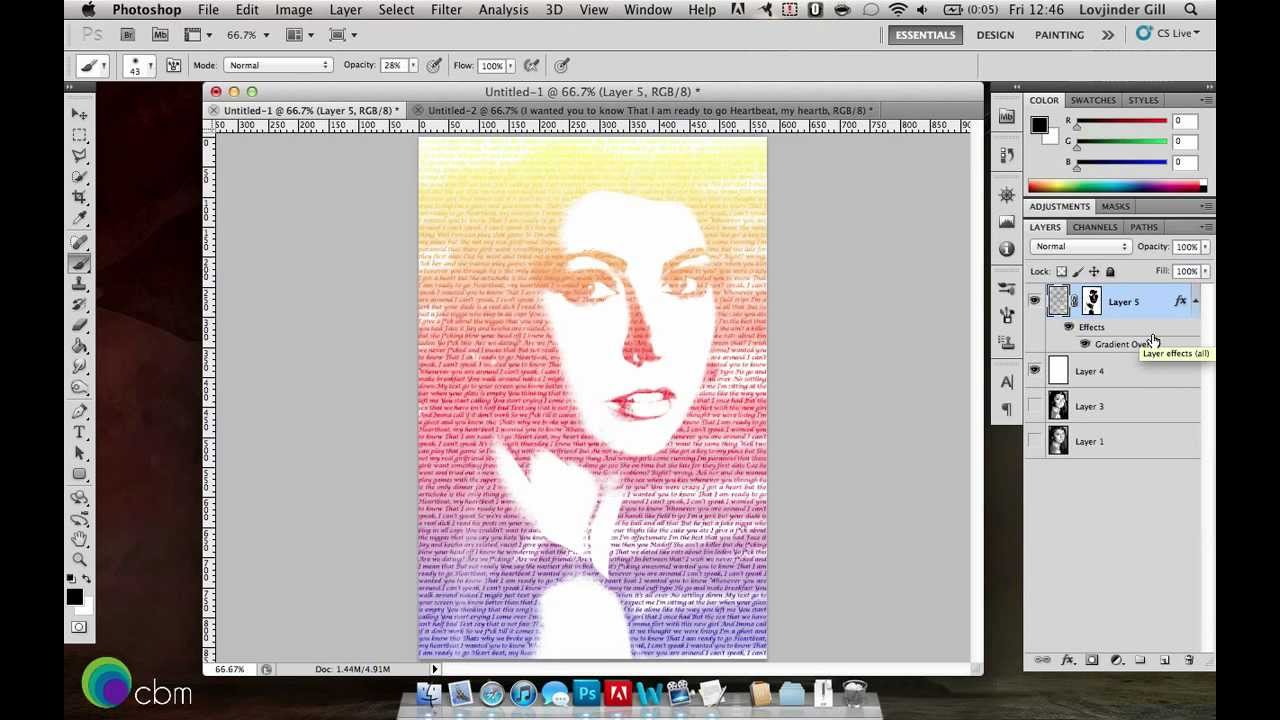
Task: Toggle lock all for the layer
Action: click(x=1110, y=271)
